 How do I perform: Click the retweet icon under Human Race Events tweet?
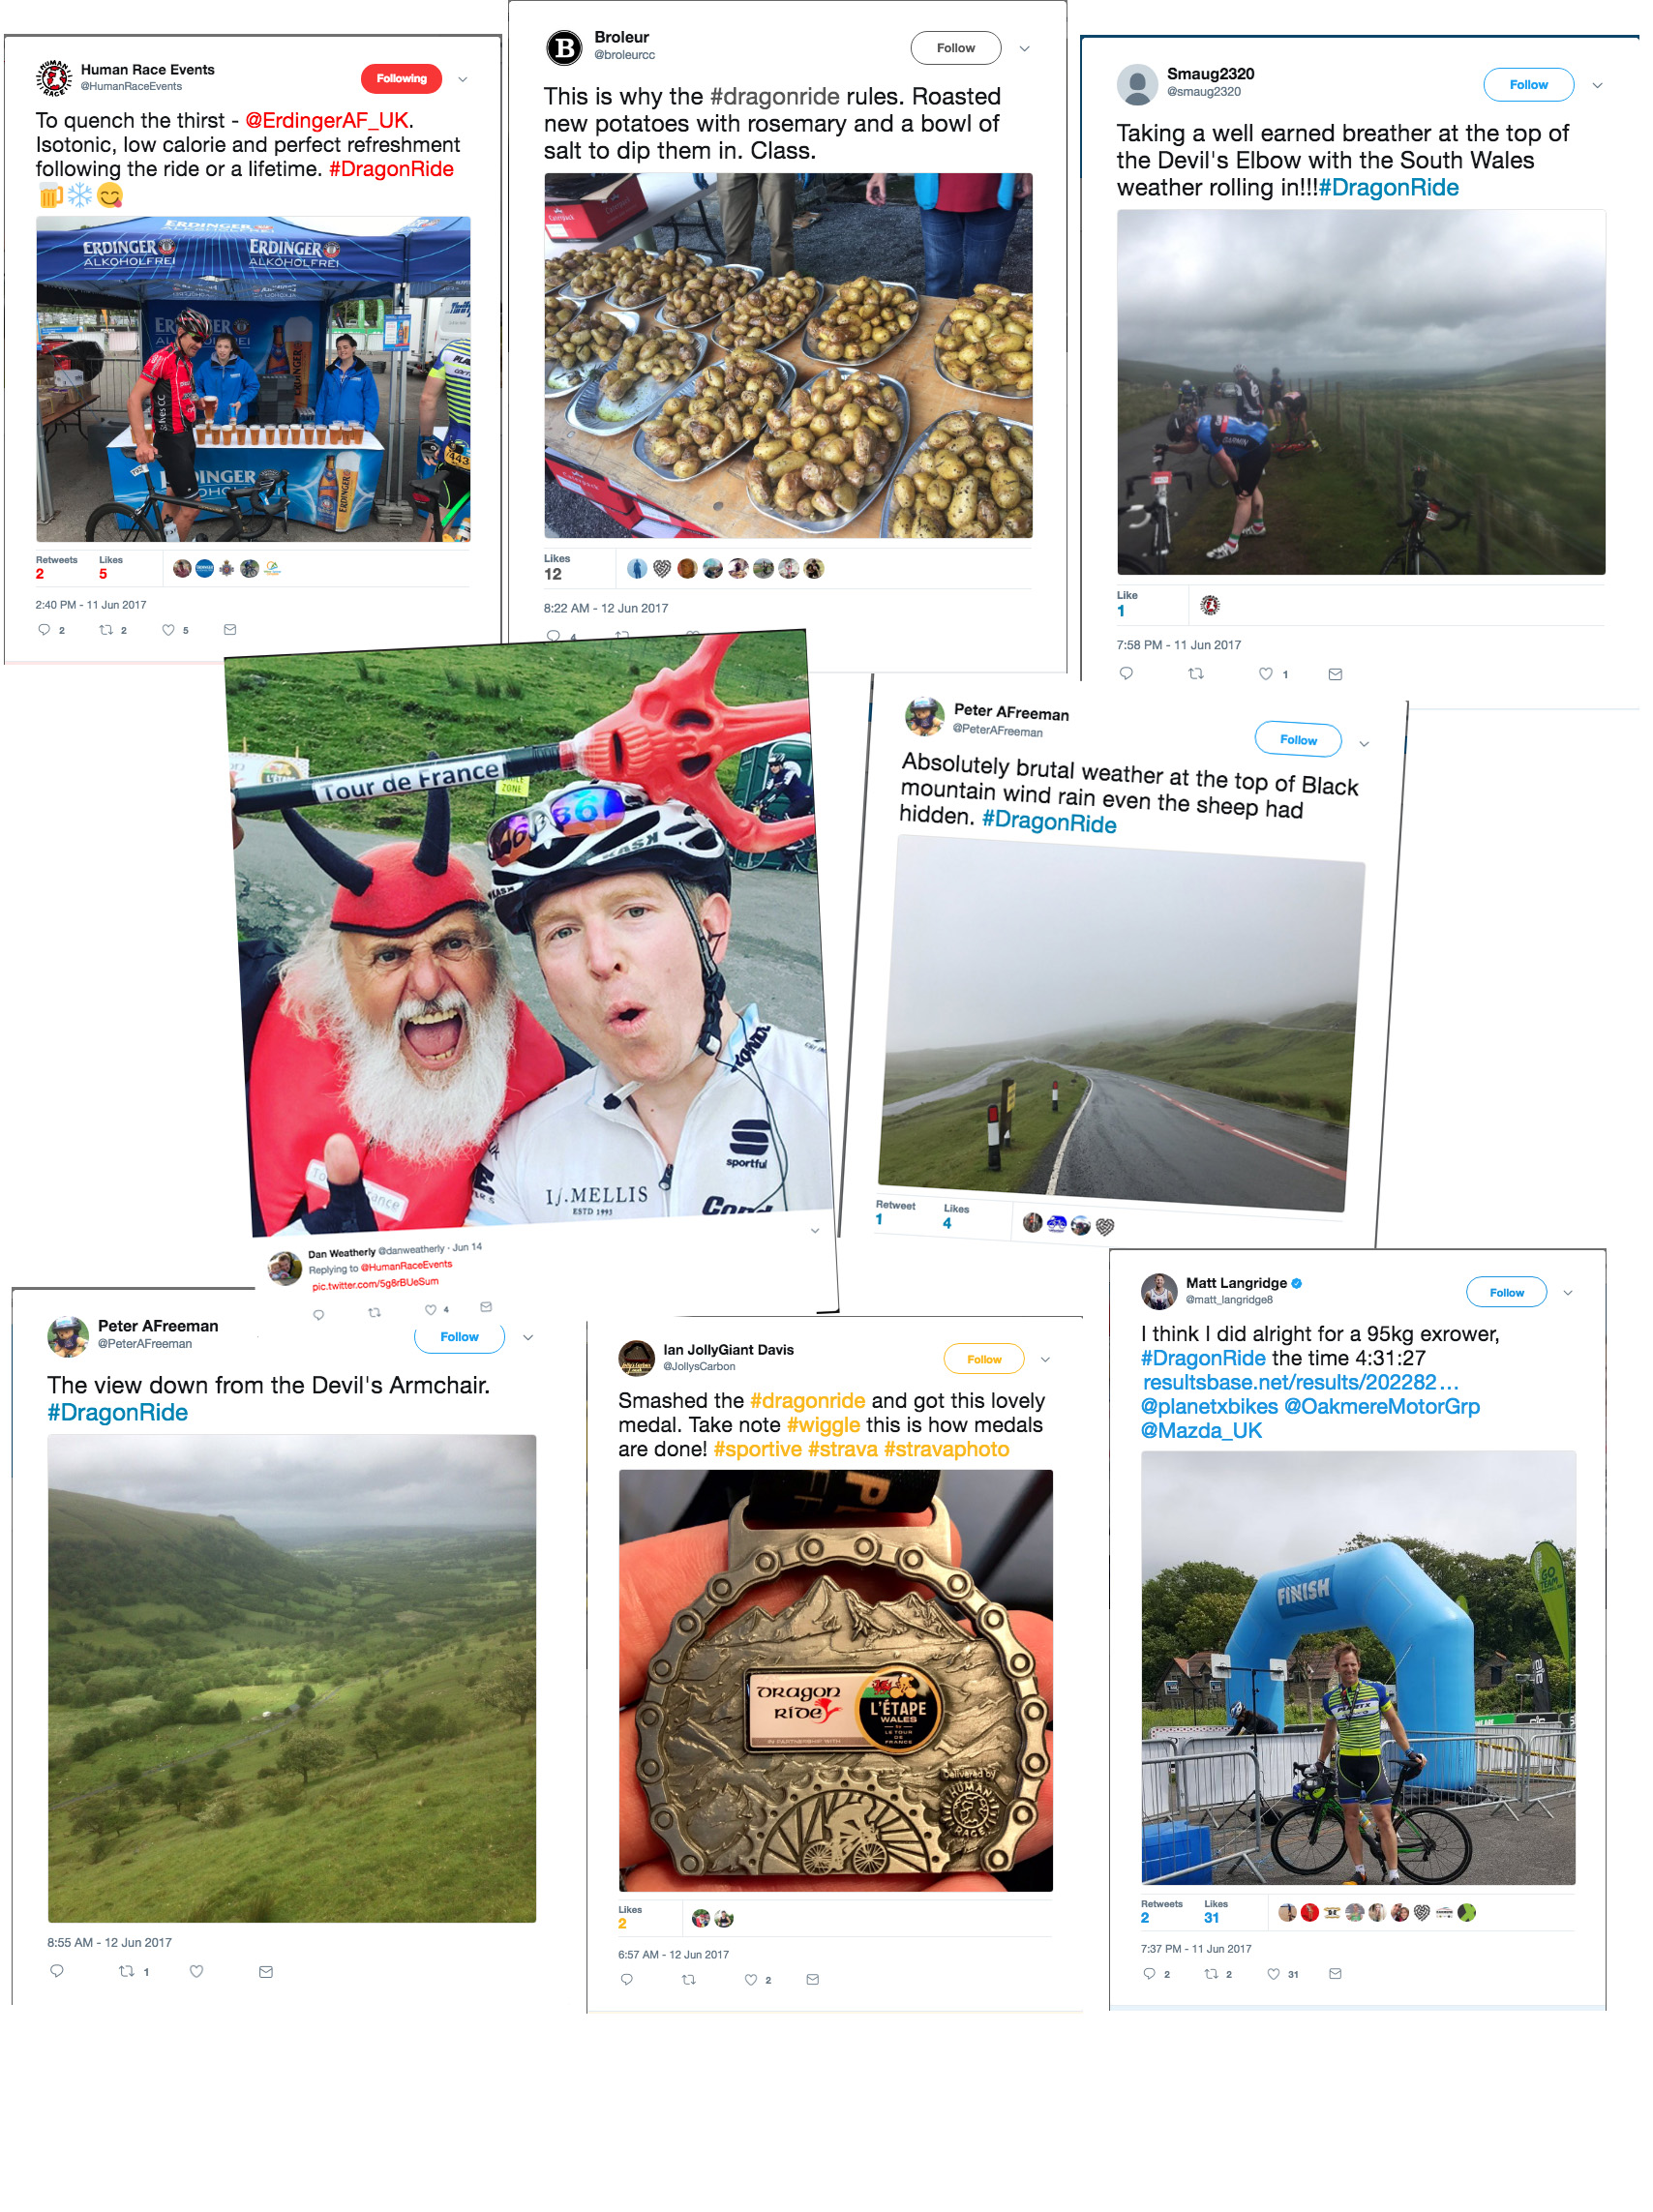click(x=106, y=629)
